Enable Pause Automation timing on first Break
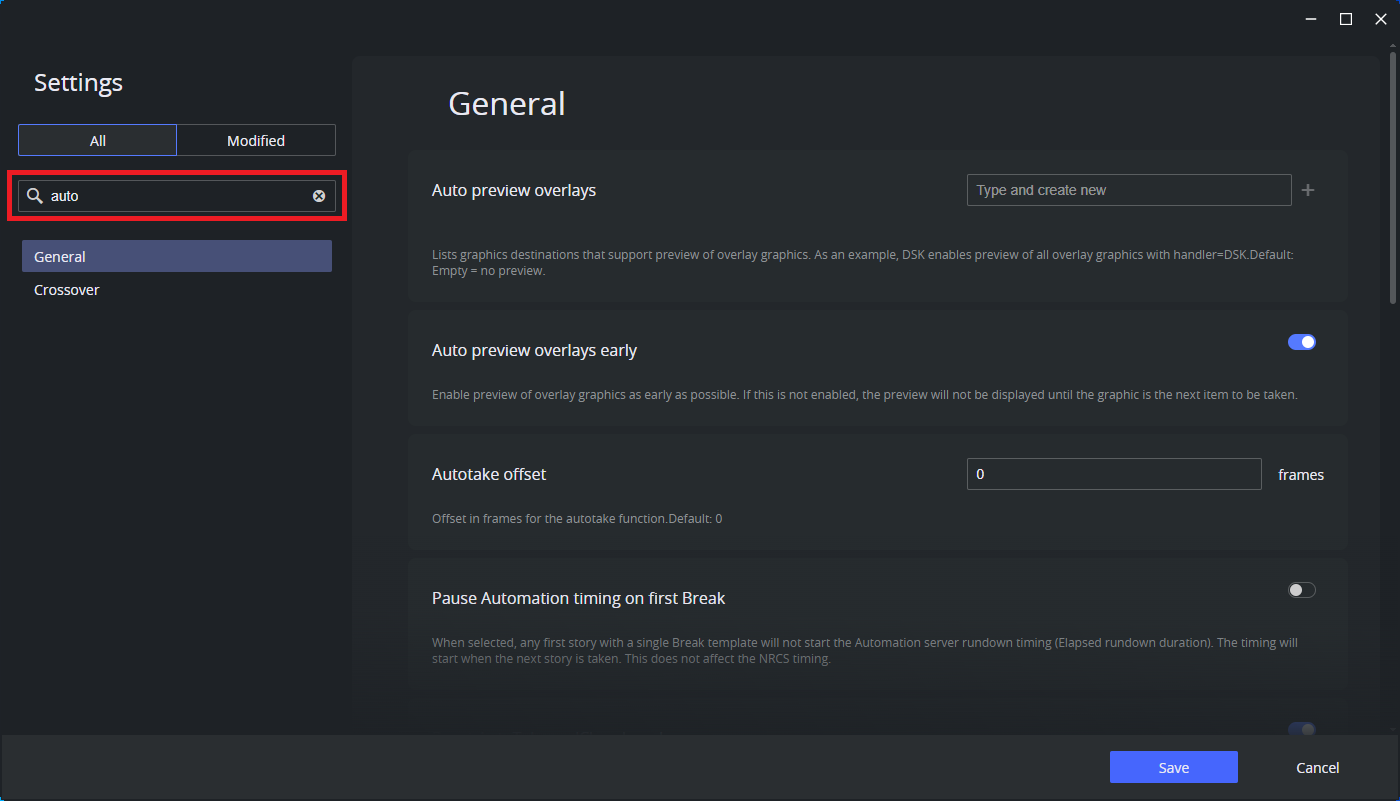Screen dimensions: 1400x801 click(x=1301, y=589)
